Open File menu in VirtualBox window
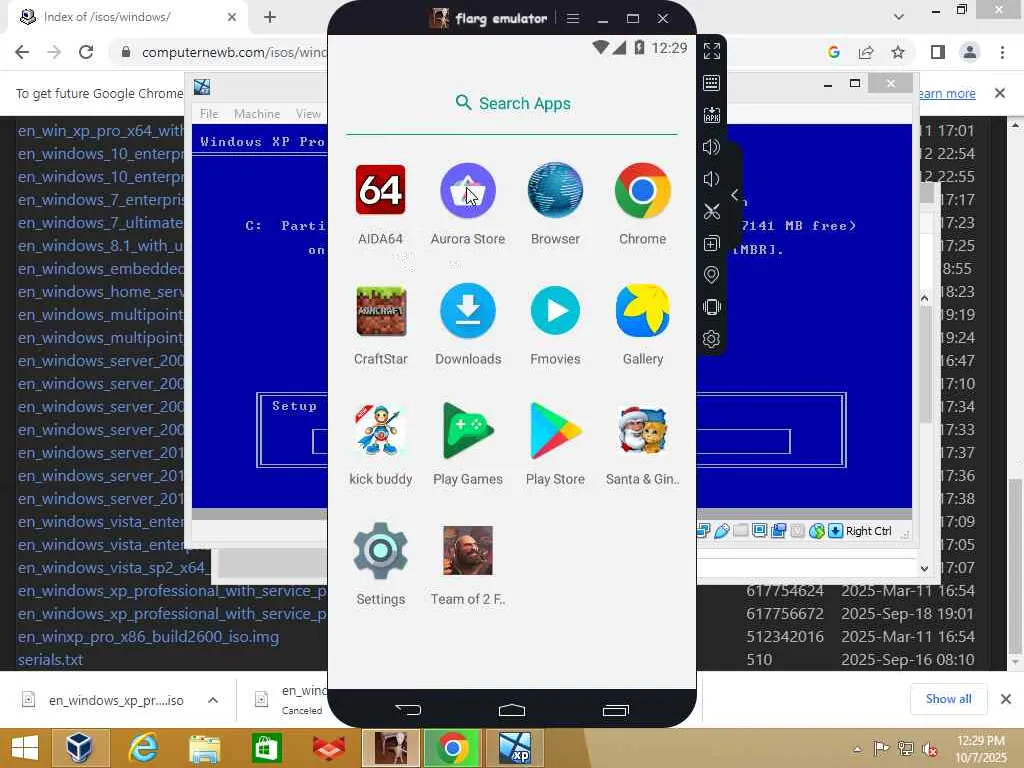This screenshot has height=768, width=1024. click(209, 114)
